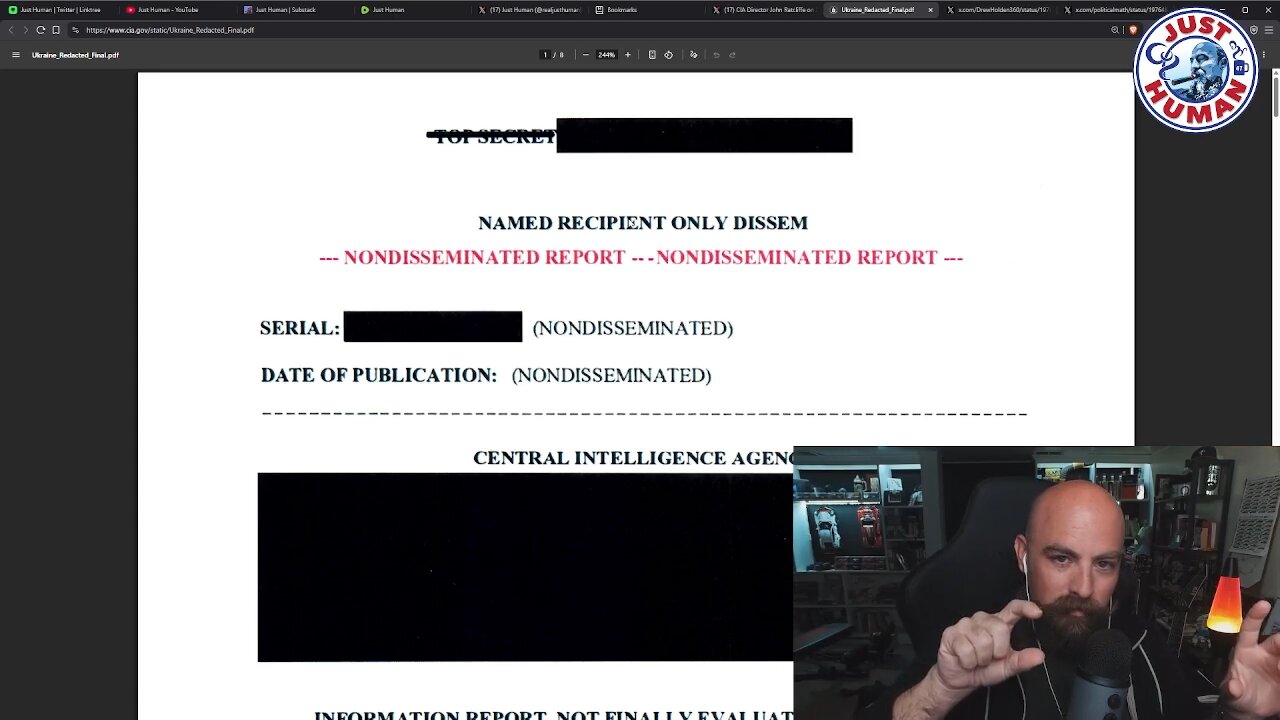Click INFORMATION REPORT, NOT FINALLY EVALUATED line
The image size is (1280, 720).
[x=554, y=714]
